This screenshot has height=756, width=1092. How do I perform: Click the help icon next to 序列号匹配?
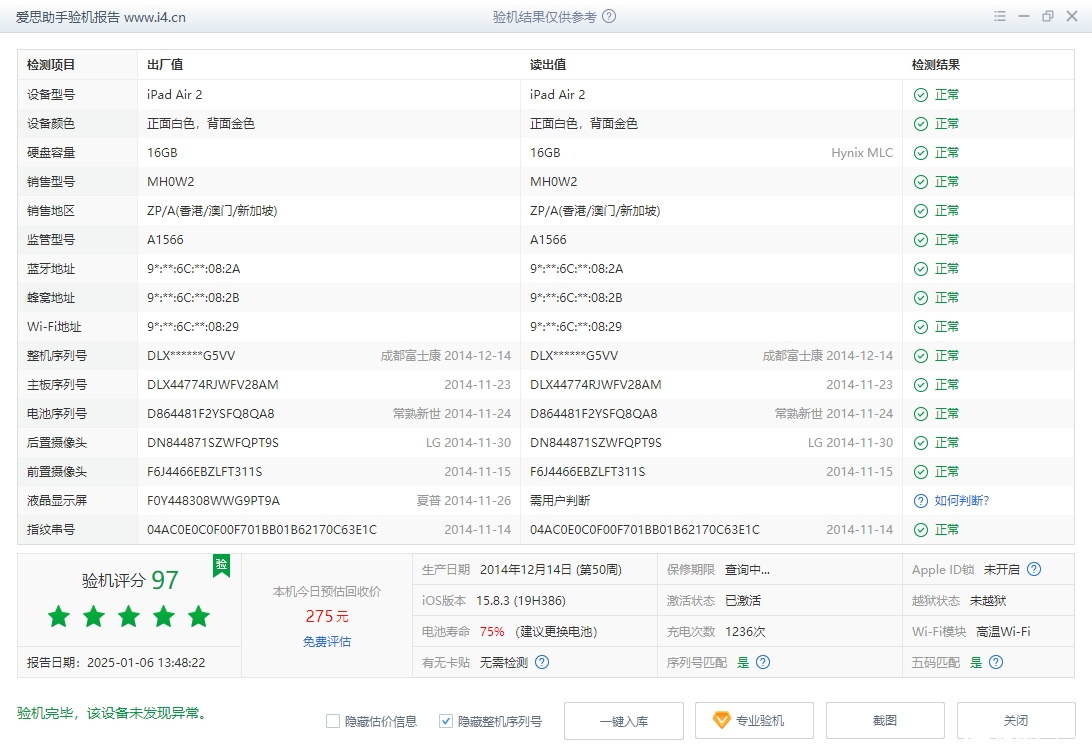(763, 662)
